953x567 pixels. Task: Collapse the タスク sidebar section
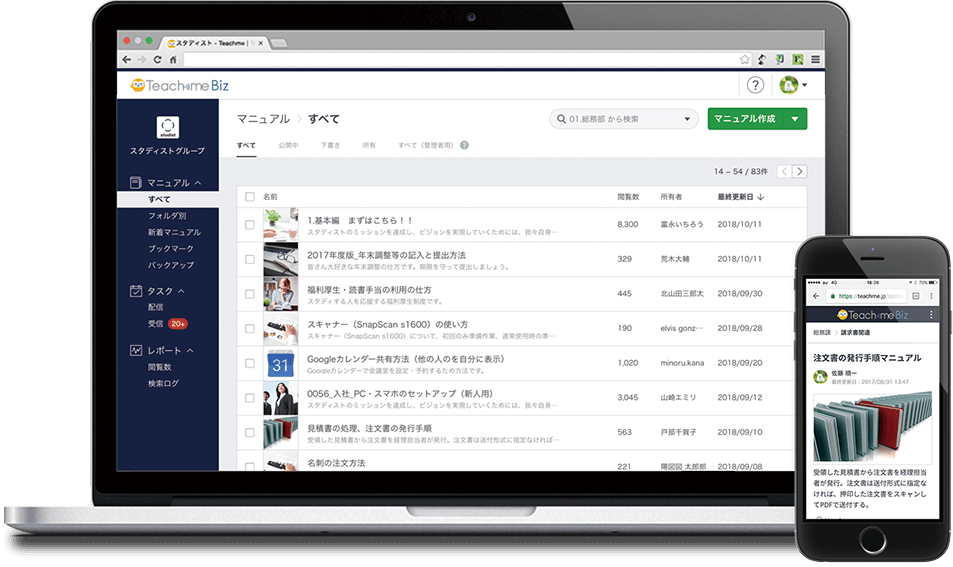click(181, 291)
